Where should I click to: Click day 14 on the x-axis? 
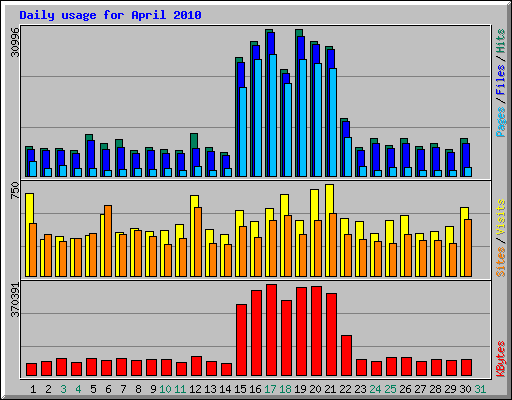click(x=225, y=389)
